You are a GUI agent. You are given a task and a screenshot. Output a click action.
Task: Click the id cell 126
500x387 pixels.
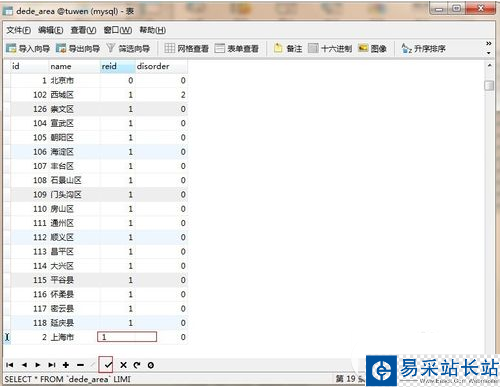coord(29,109)
